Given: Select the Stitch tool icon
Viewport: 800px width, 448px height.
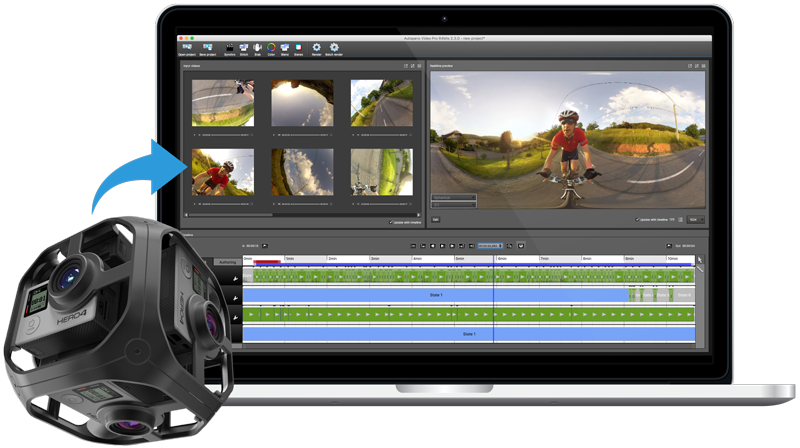Looking at the screenshot, I should tap(243, 48).
